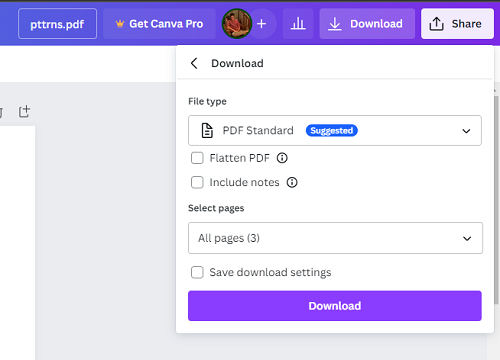Click Get Canva Pro
Viewport: 500px width, 360px height.
tap(159, 24)
